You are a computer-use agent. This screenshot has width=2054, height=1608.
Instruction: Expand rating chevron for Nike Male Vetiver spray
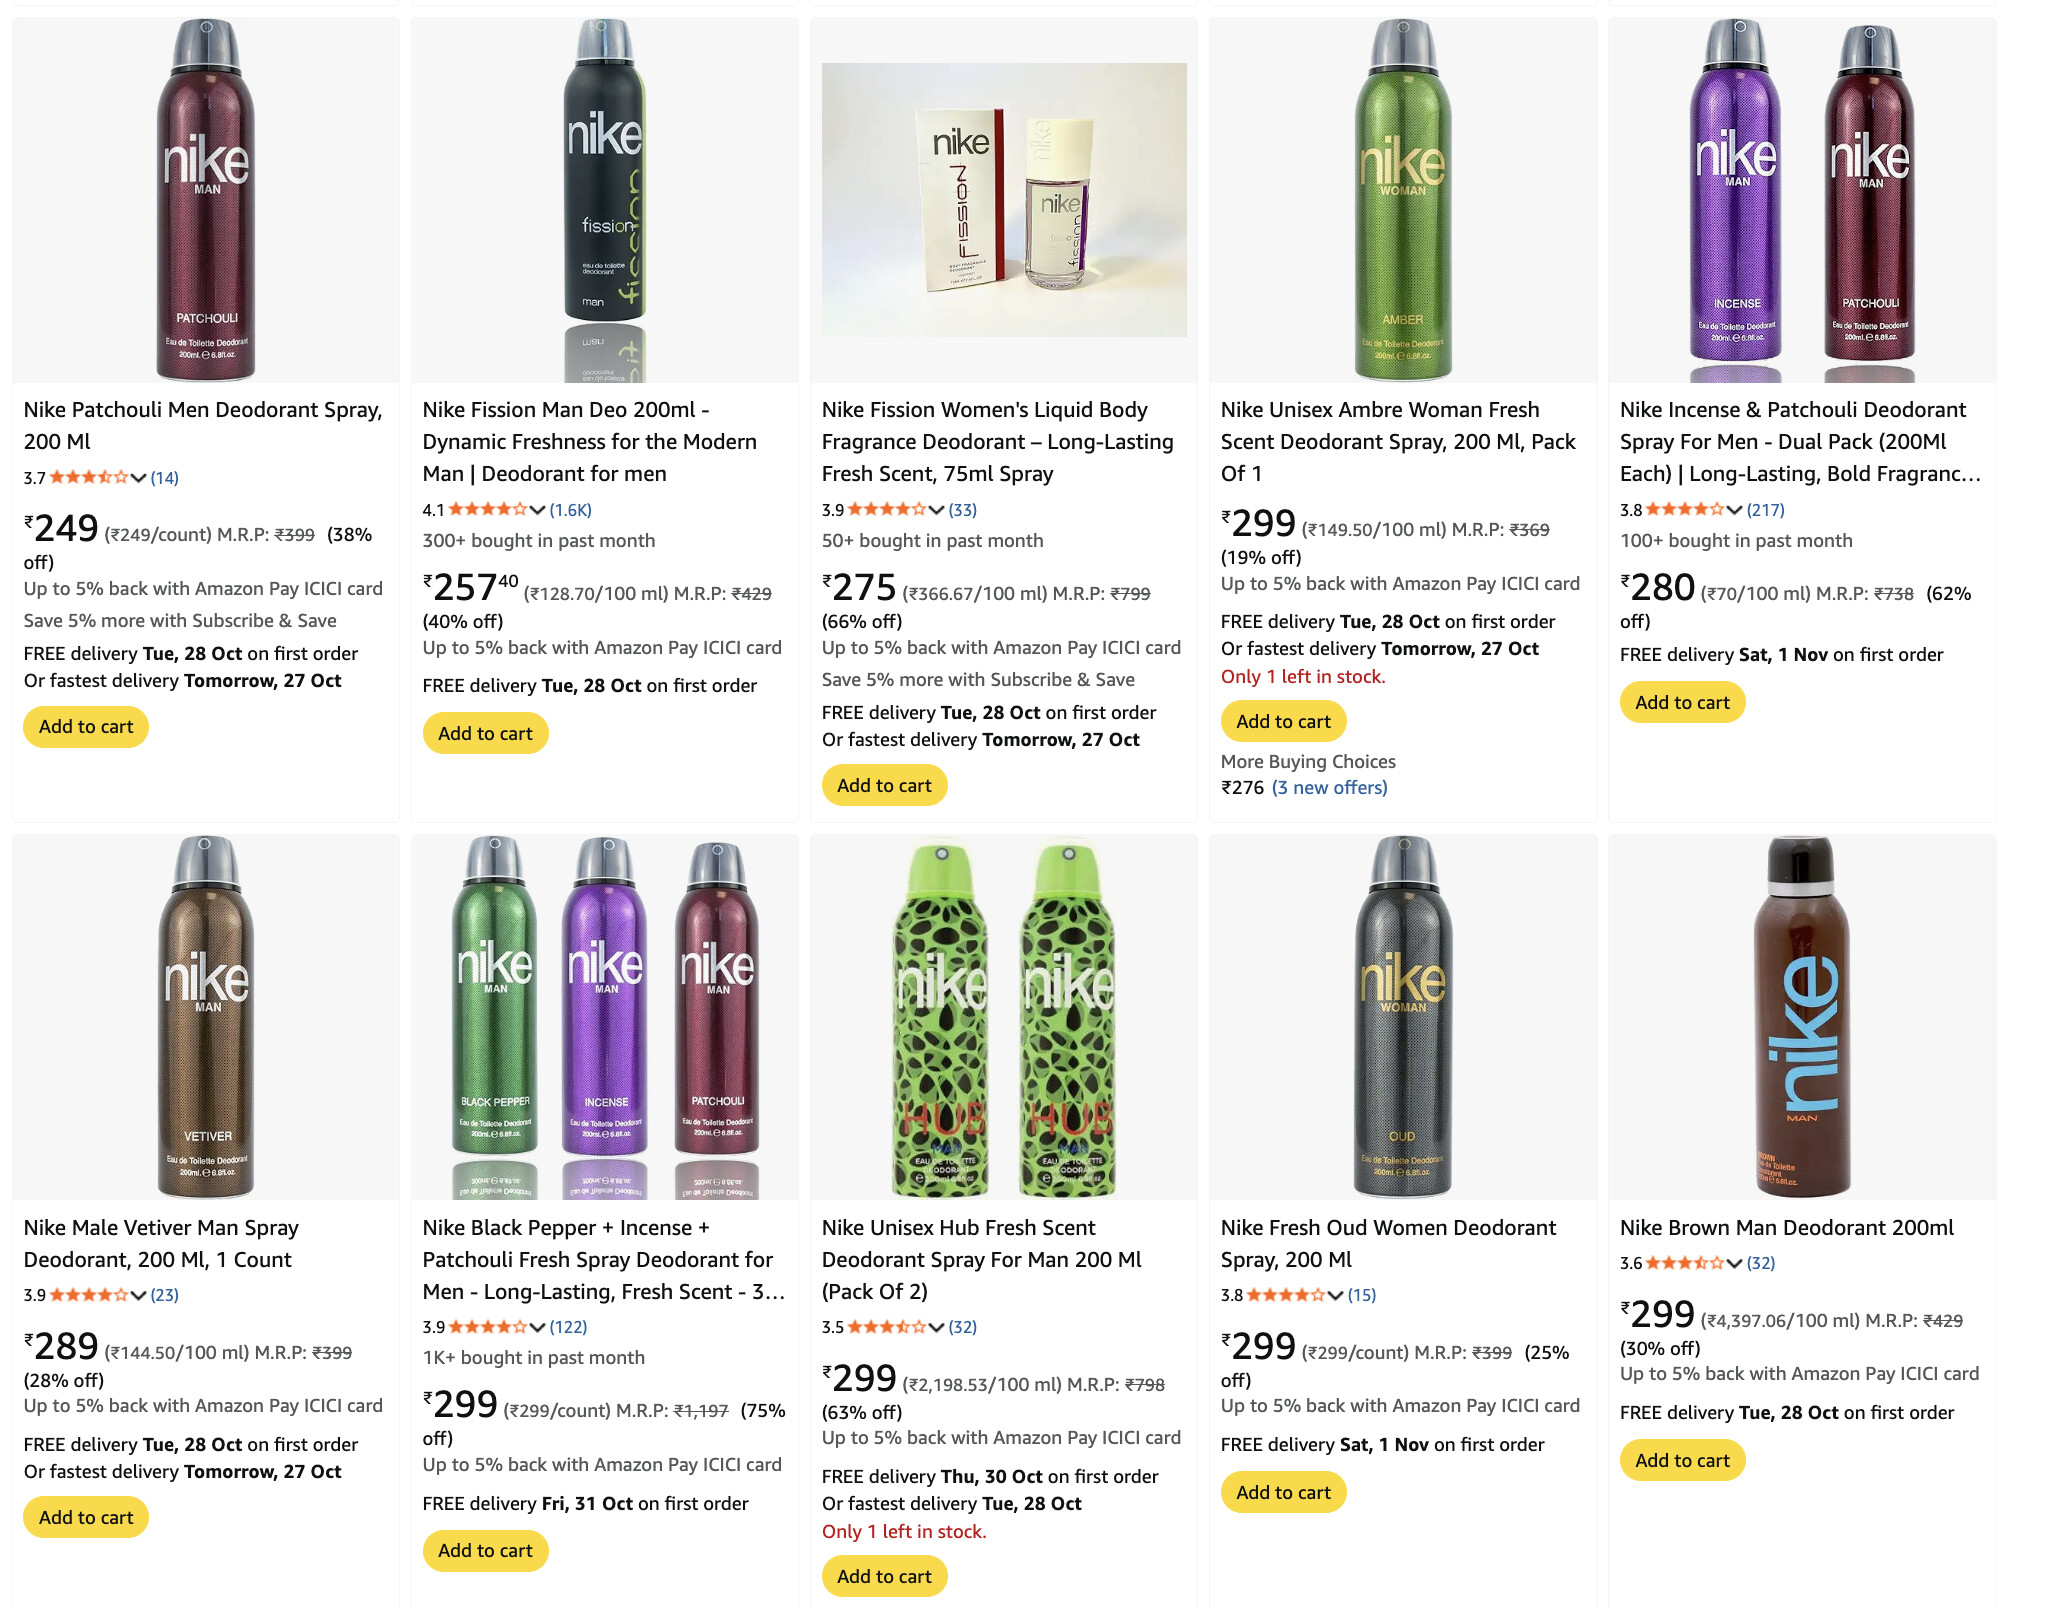[x=139, y=1296]
